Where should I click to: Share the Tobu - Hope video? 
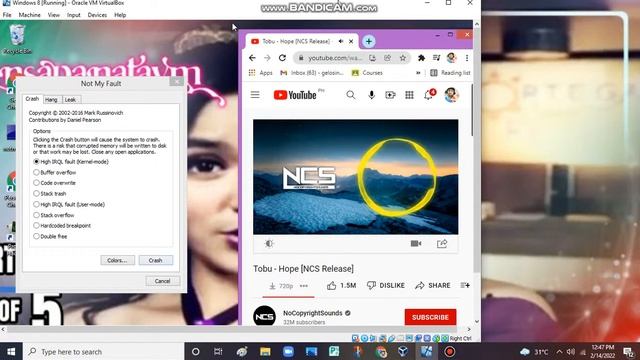point(433,285)
